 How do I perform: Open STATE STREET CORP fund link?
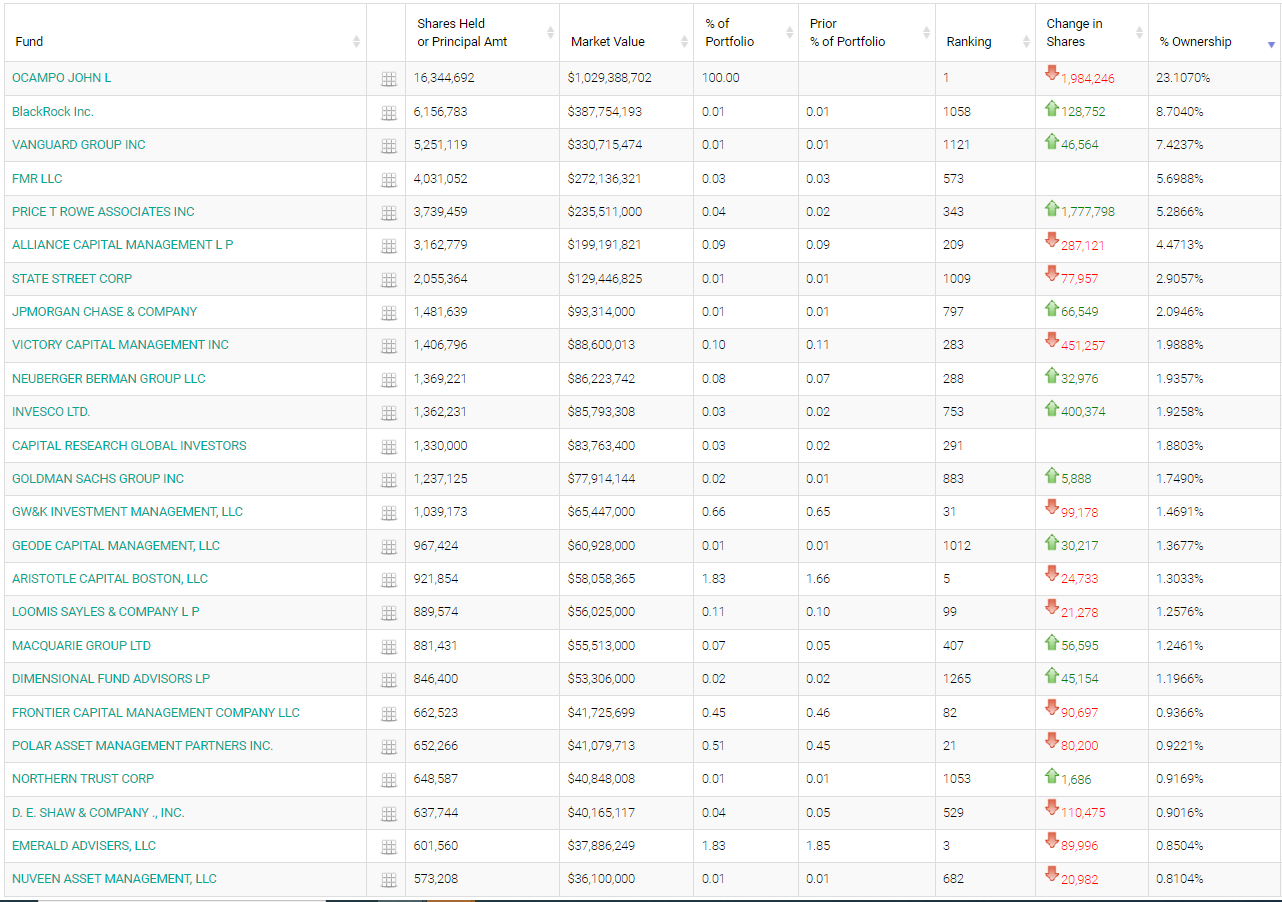tap(72, 278)
